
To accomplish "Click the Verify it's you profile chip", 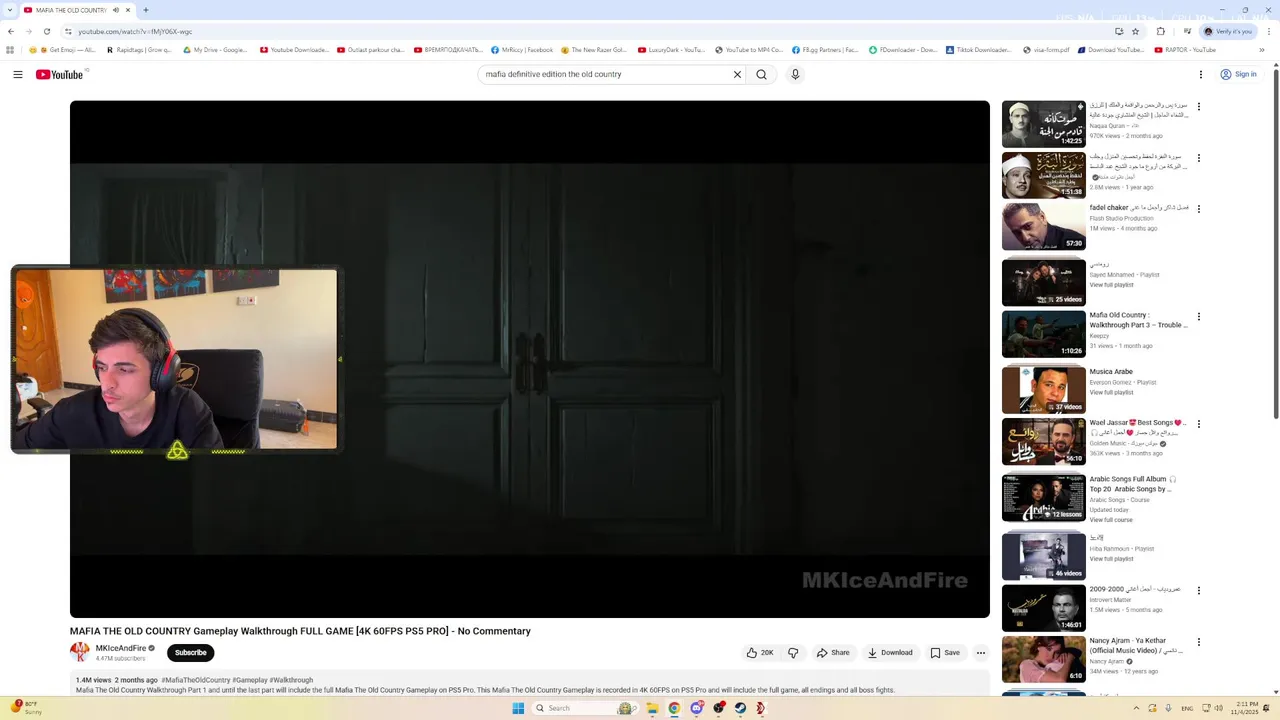I will 1228,31.
